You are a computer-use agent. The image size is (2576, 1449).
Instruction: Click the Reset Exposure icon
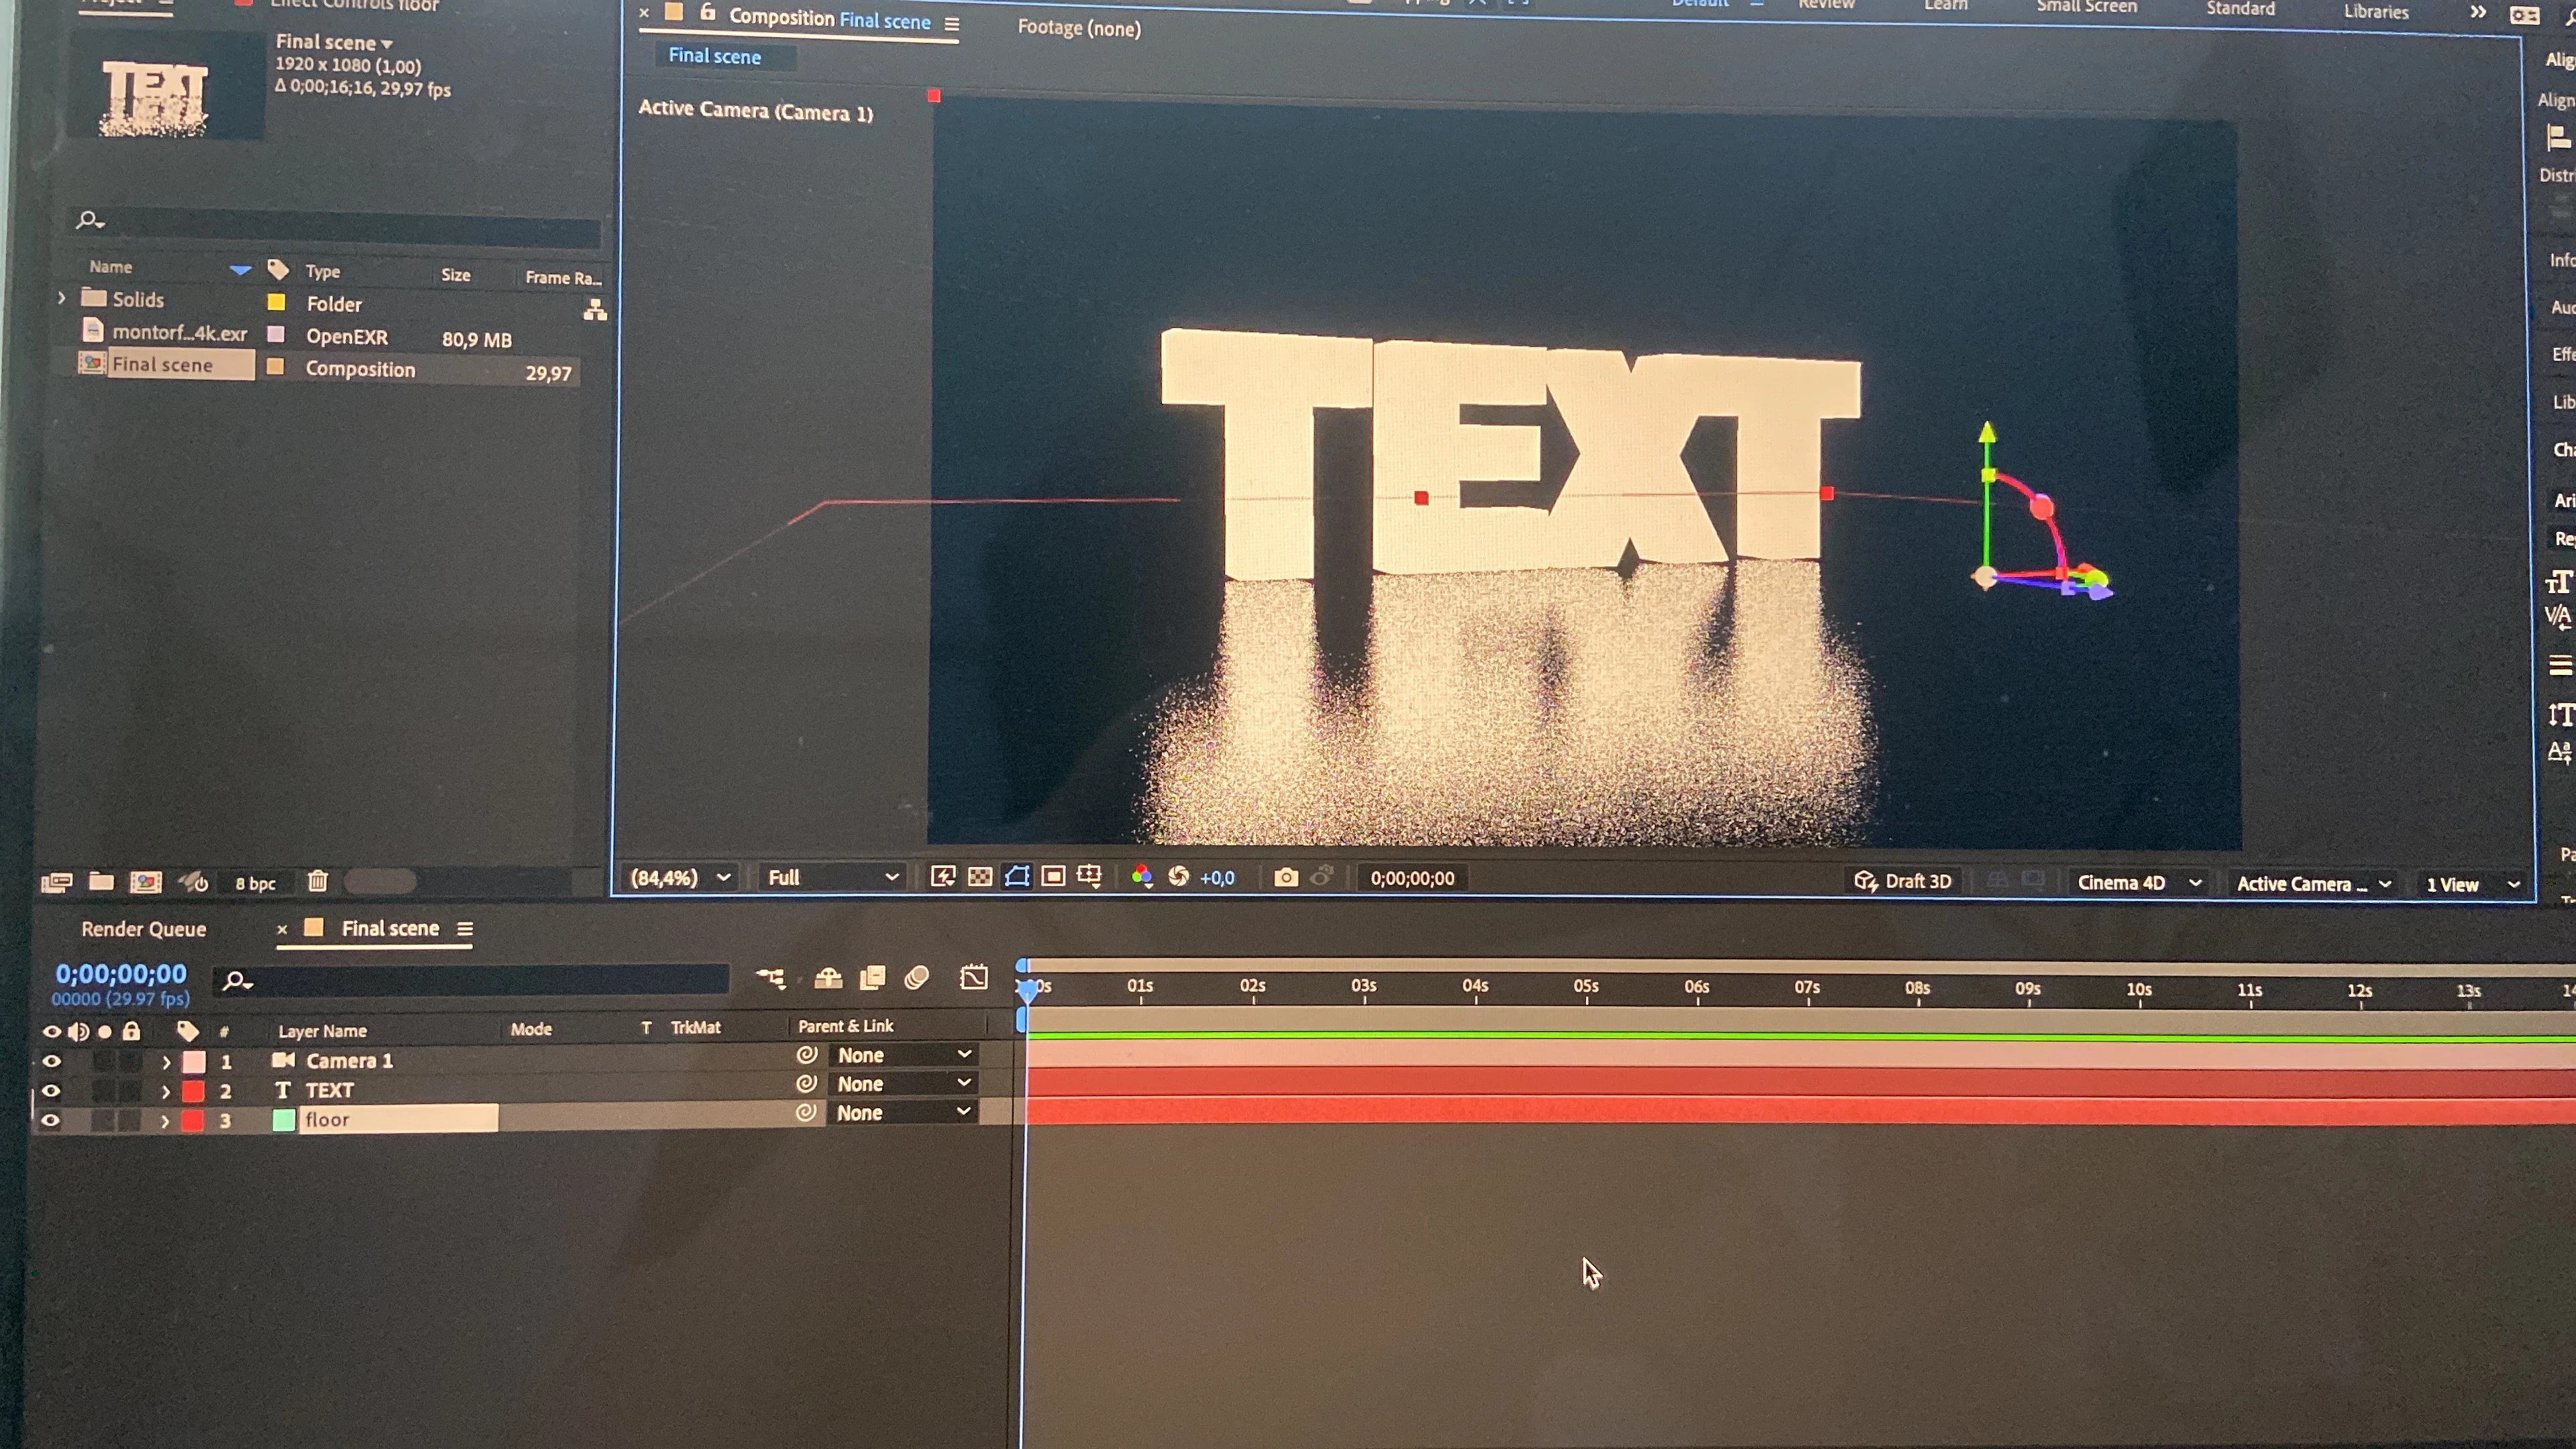click(1179, 877)
